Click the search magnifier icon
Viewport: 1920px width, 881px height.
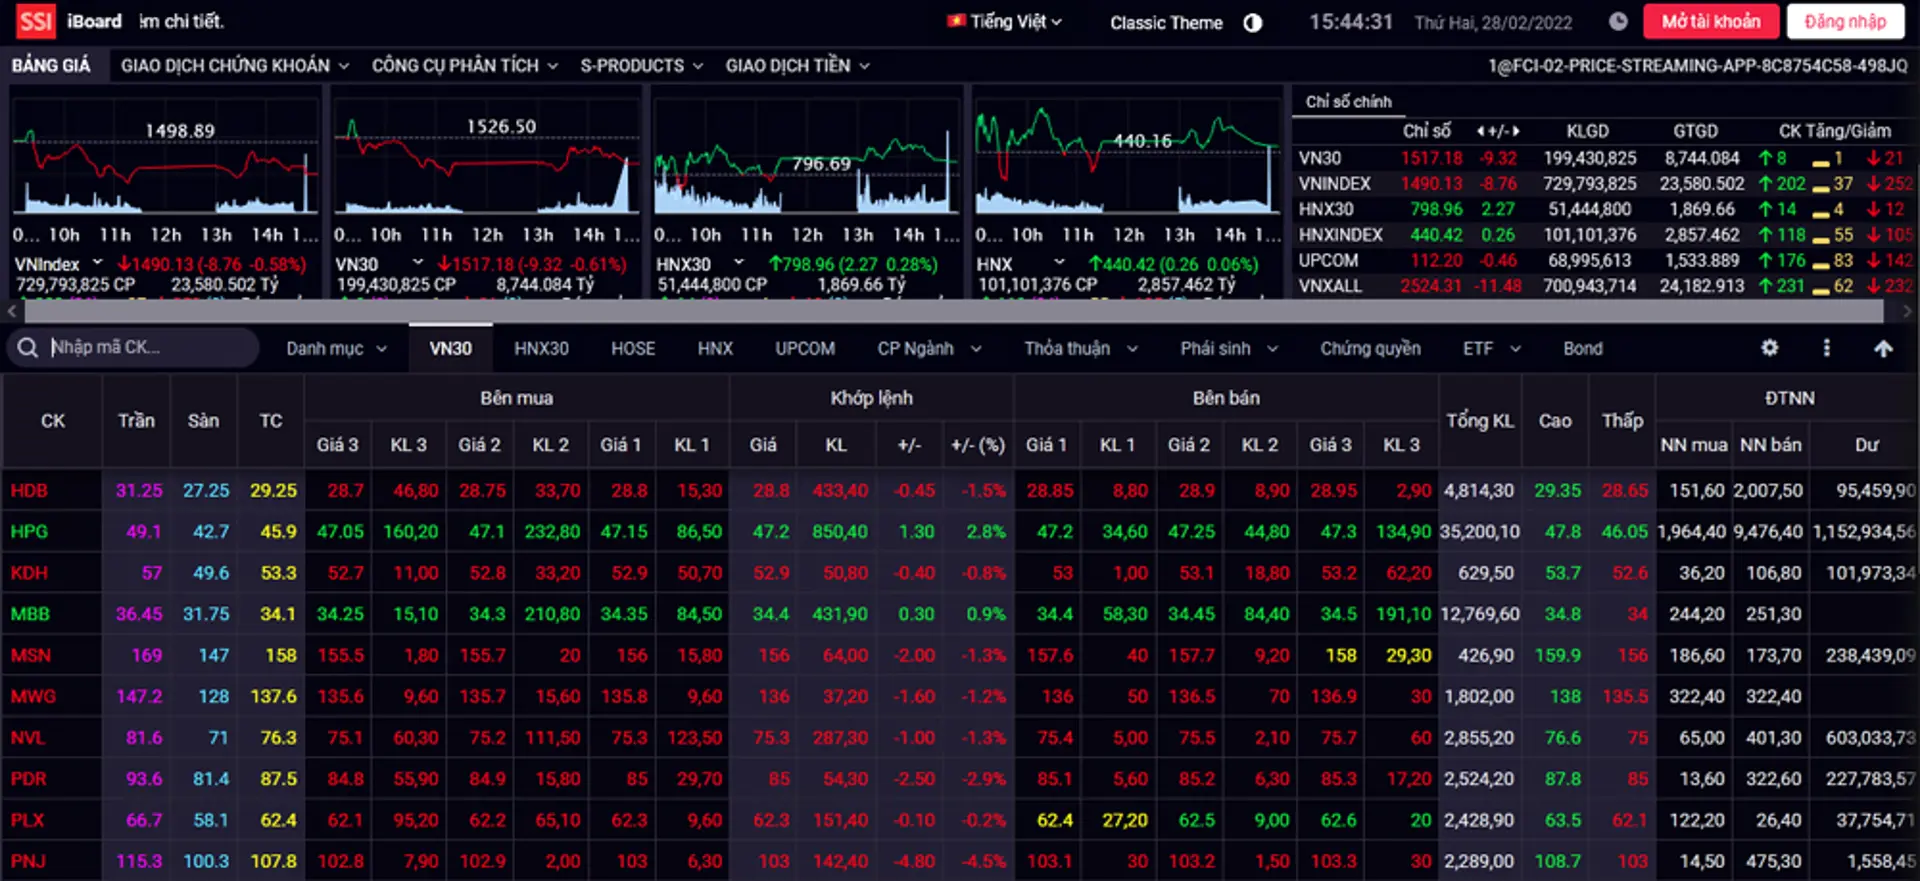pos(27,348)
